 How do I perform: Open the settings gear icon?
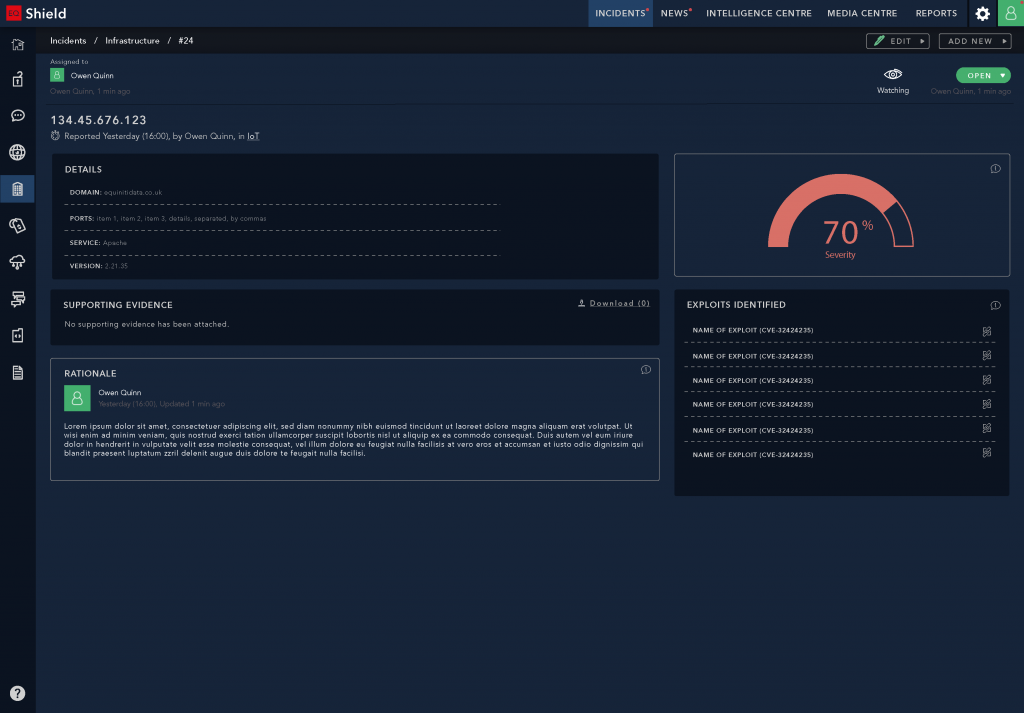983,14
